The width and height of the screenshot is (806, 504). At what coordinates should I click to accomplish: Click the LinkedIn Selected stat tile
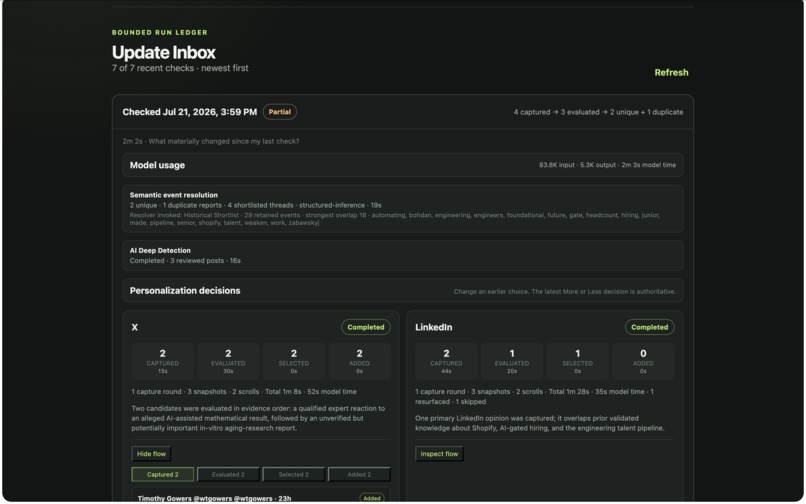tap(577, 361)
